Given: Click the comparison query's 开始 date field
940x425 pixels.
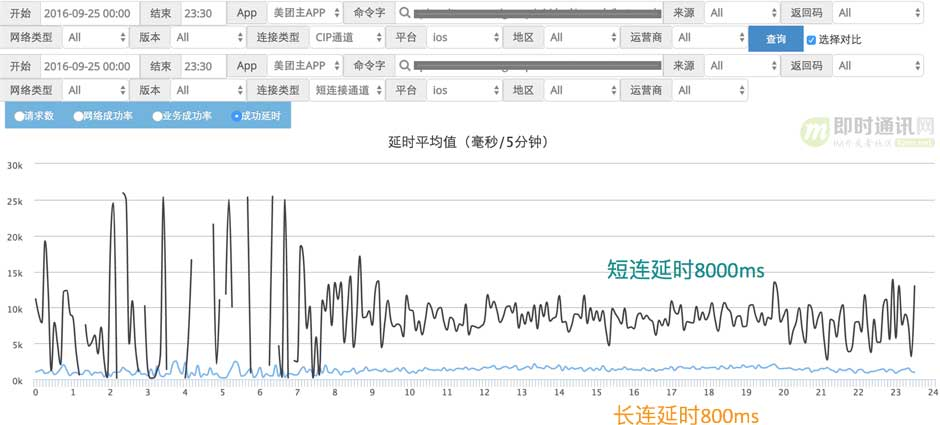Looking at the screenshot, I should [x=89, y=66].
